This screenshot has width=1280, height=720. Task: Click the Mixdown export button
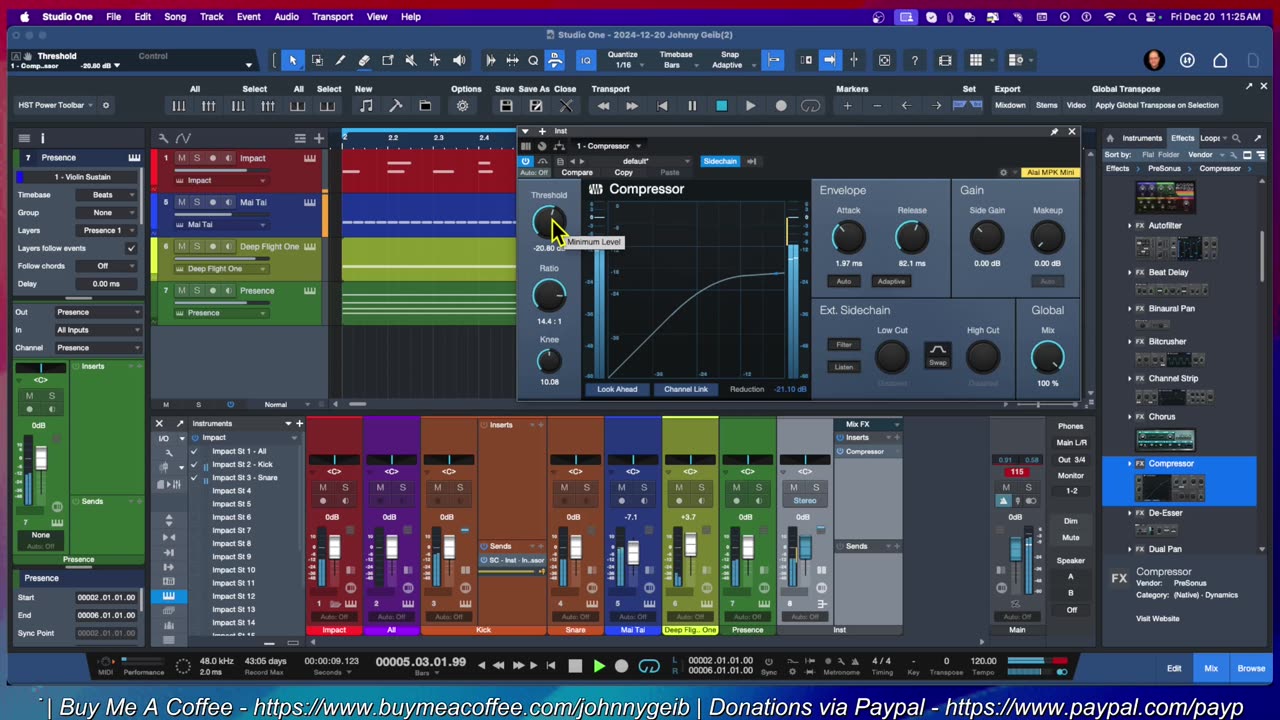click(1010, 105)
